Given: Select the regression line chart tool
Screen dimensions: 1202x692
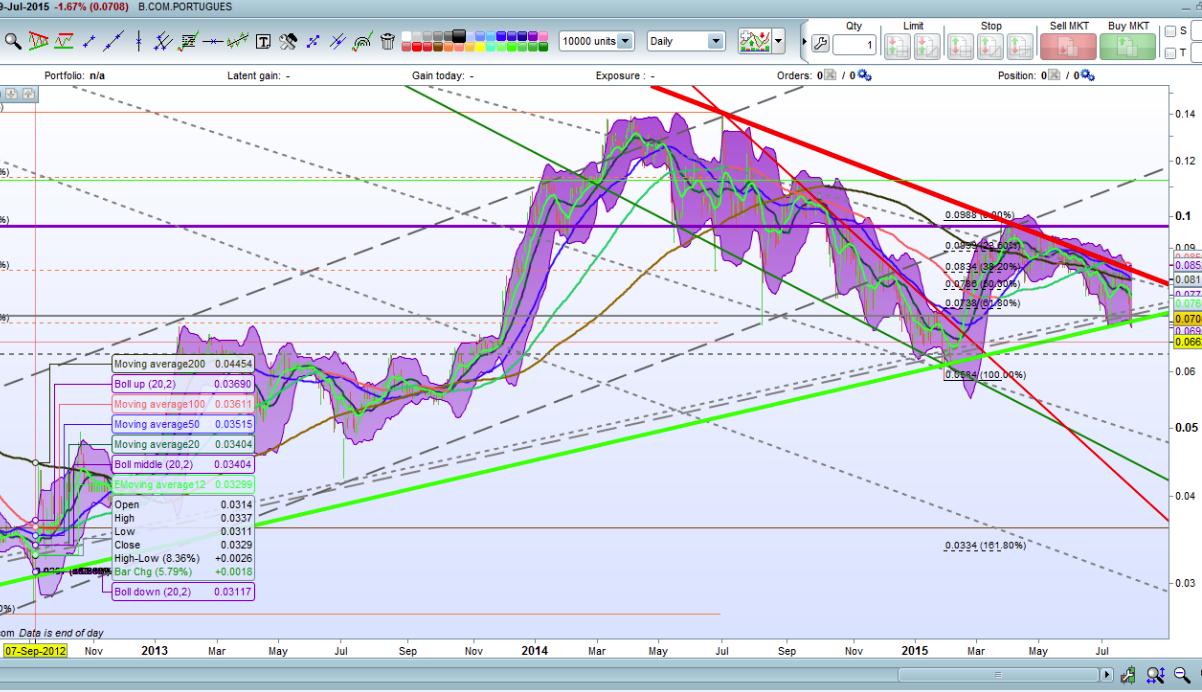Looking at the screenshot, I should (237, 41).
